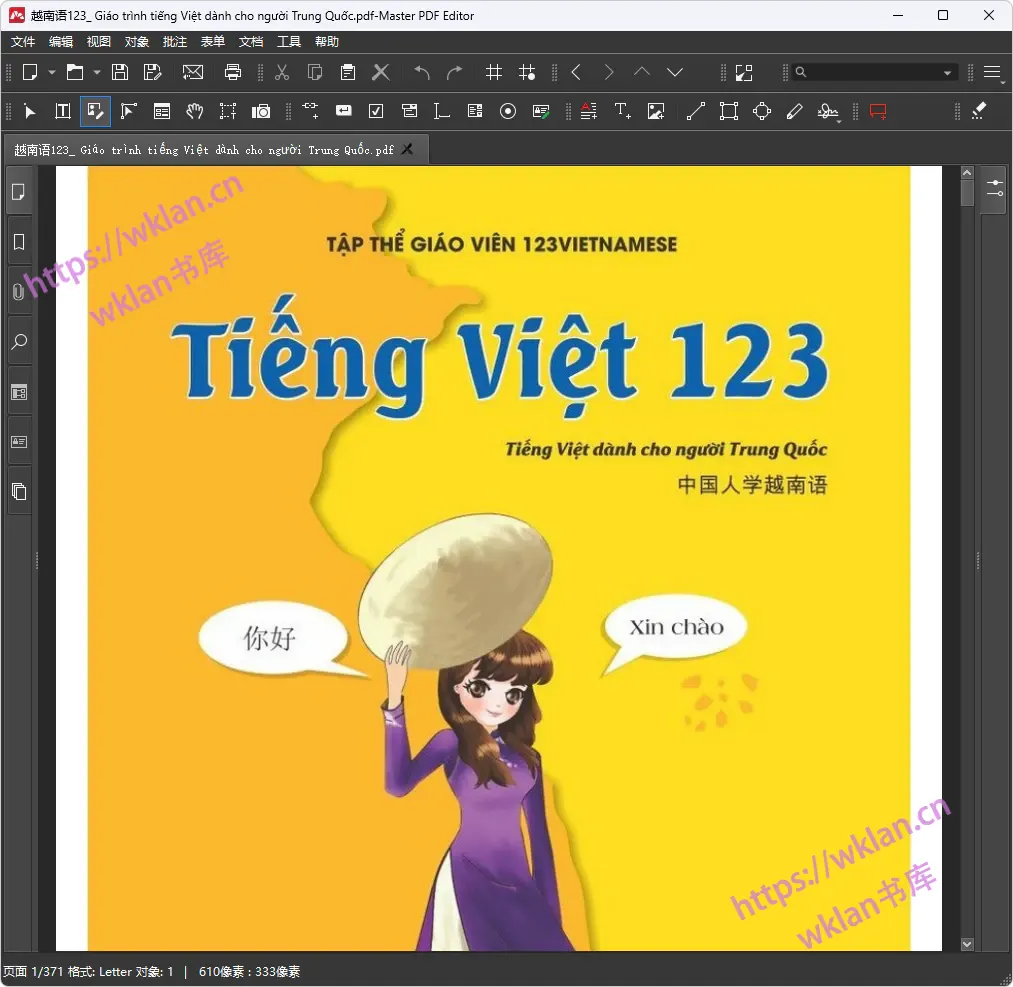
Task: Expand the search field dropdown
Action: 946,72
